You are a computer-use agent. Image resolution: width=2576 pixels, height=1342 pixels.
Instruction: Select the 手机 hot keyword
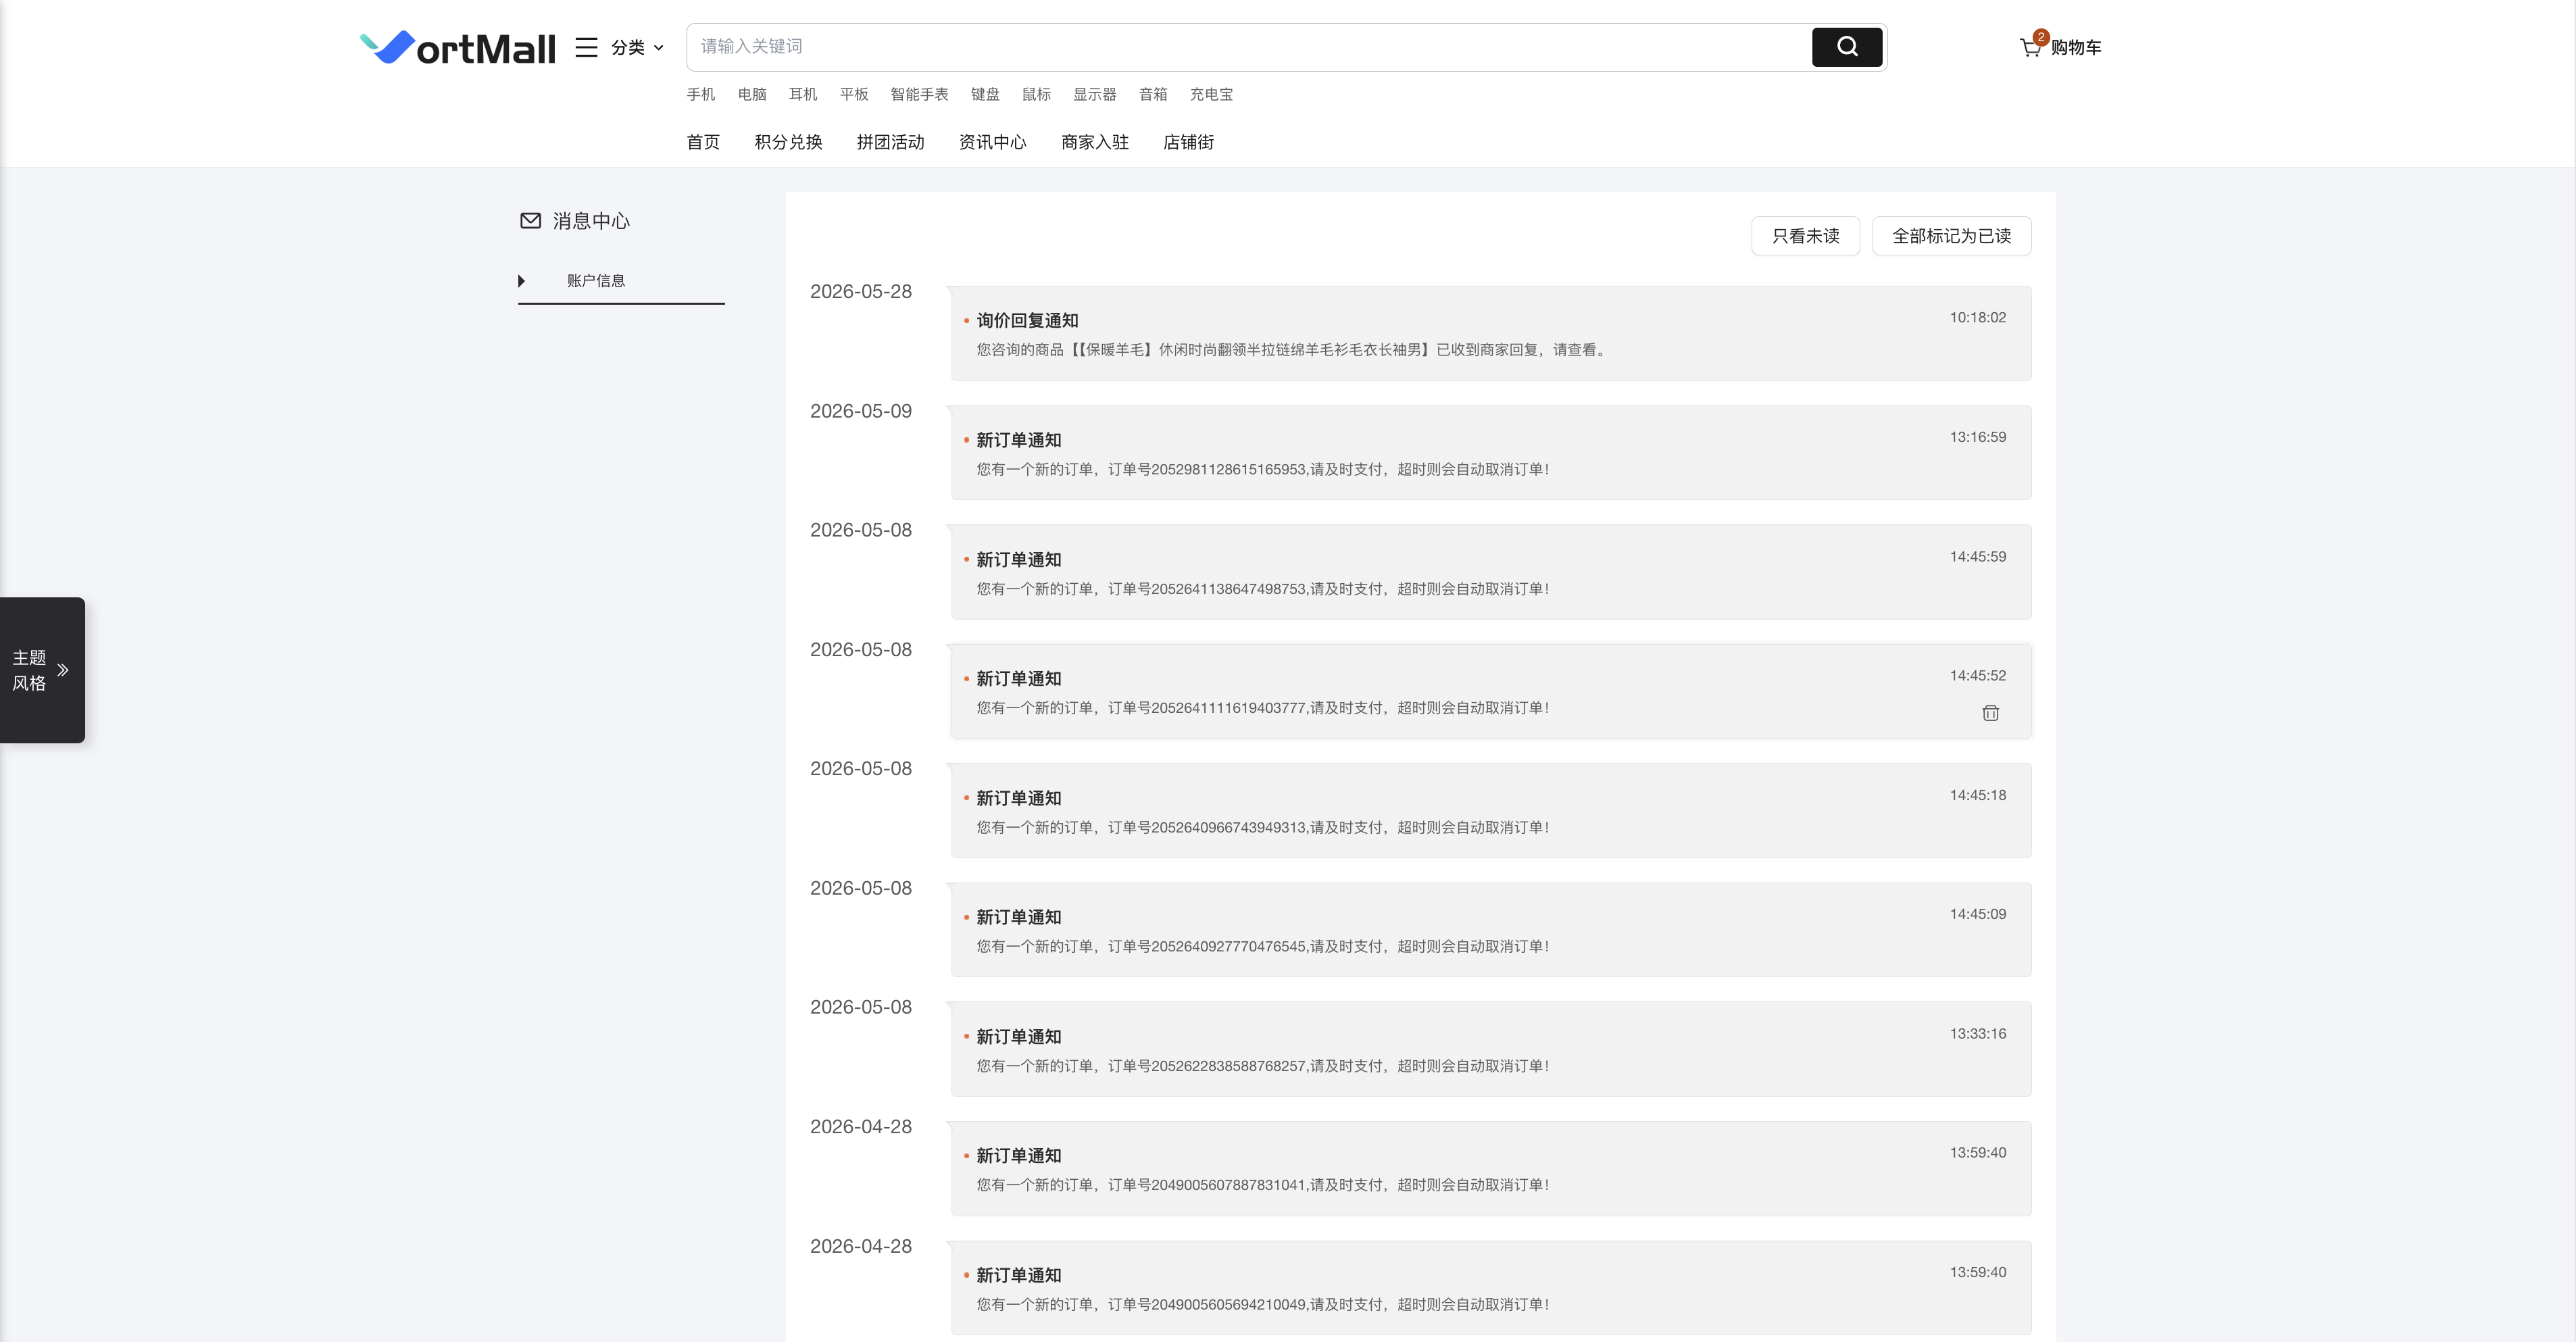click(x=701, y=94)
